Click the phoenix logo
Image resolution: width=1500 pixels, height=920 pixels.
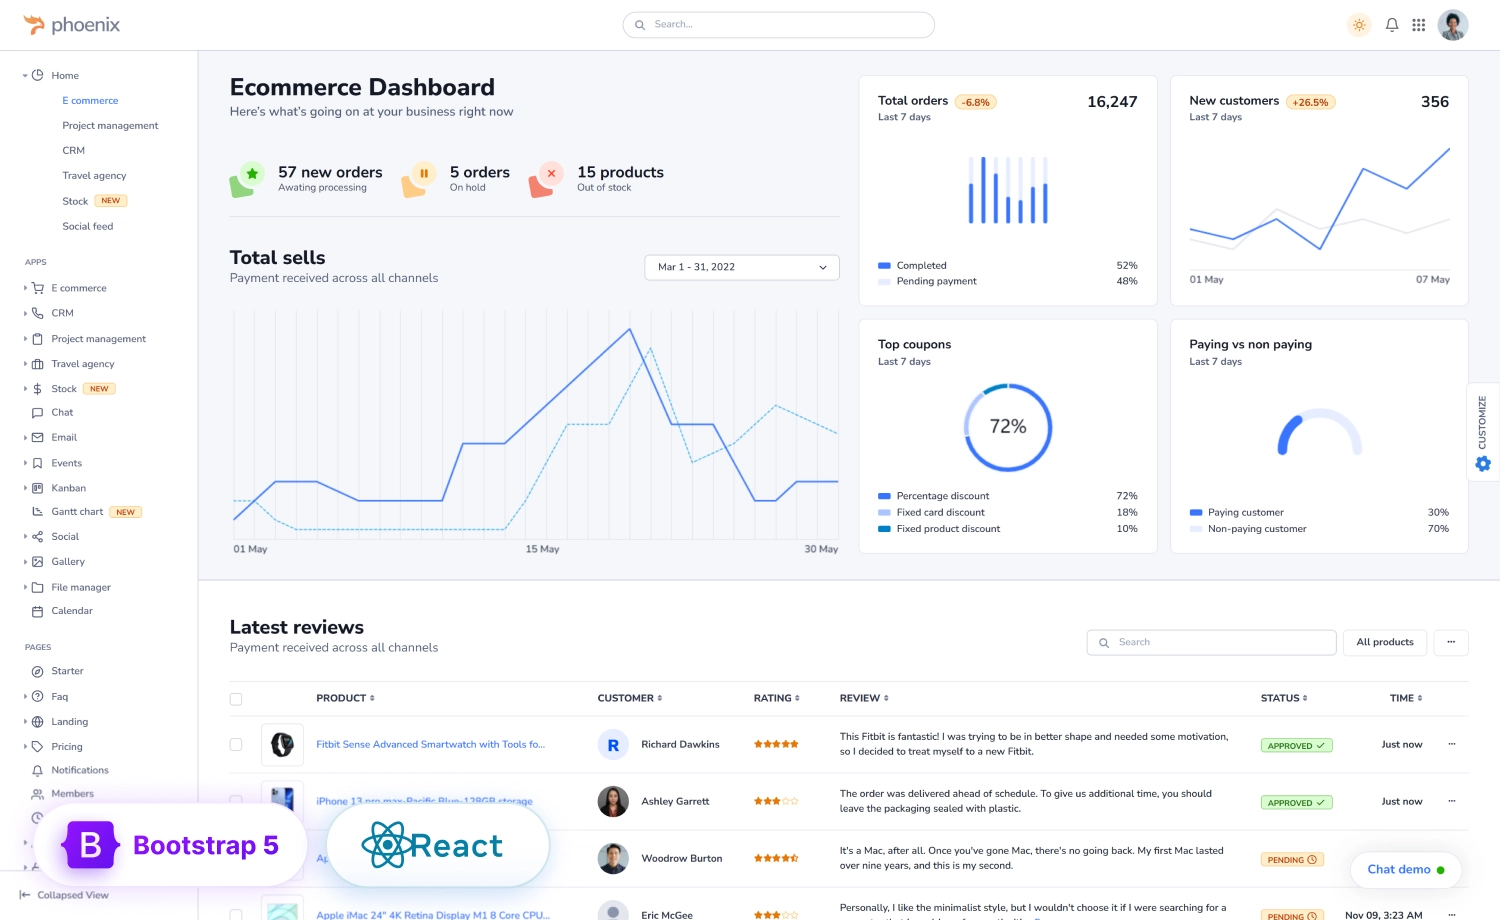point(71,25)
